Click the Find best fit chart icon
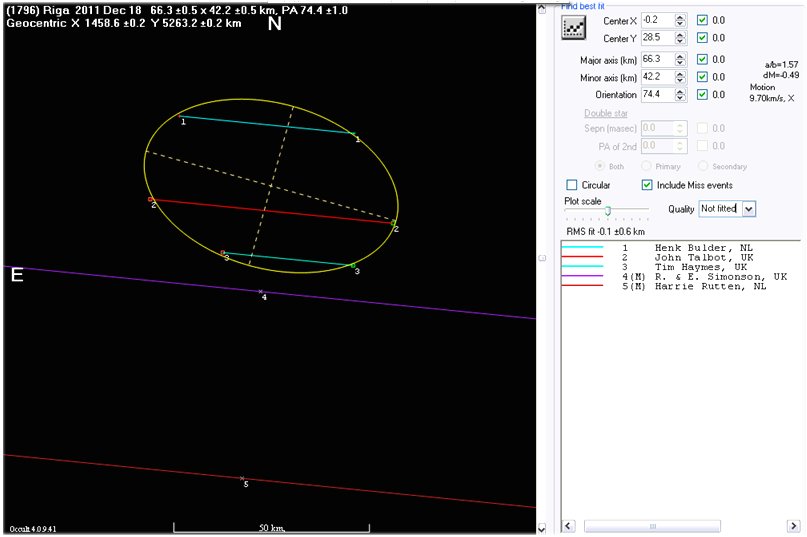 [573, 28]
